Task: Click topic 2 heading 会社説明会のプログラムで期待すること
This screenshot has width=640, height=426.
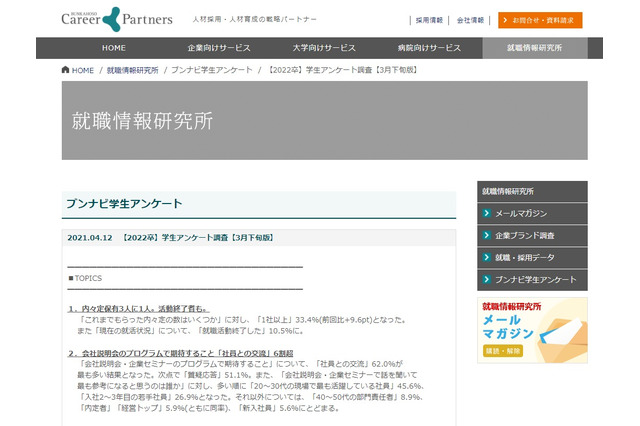Action: (x=180, y=353)
